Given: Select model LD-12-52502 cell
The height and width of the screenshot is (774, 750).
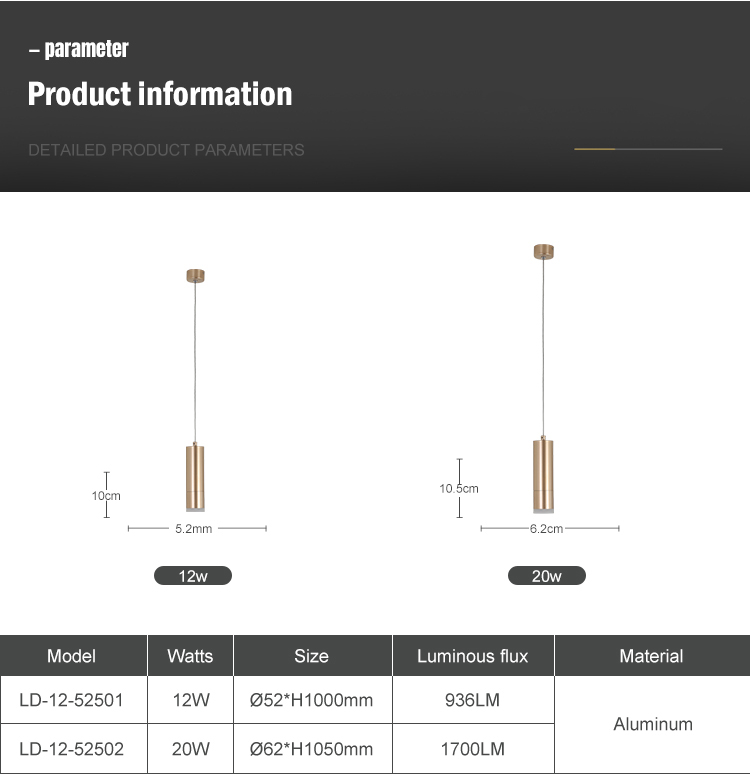Looking at the screenshot, I should tap(72, 749).
